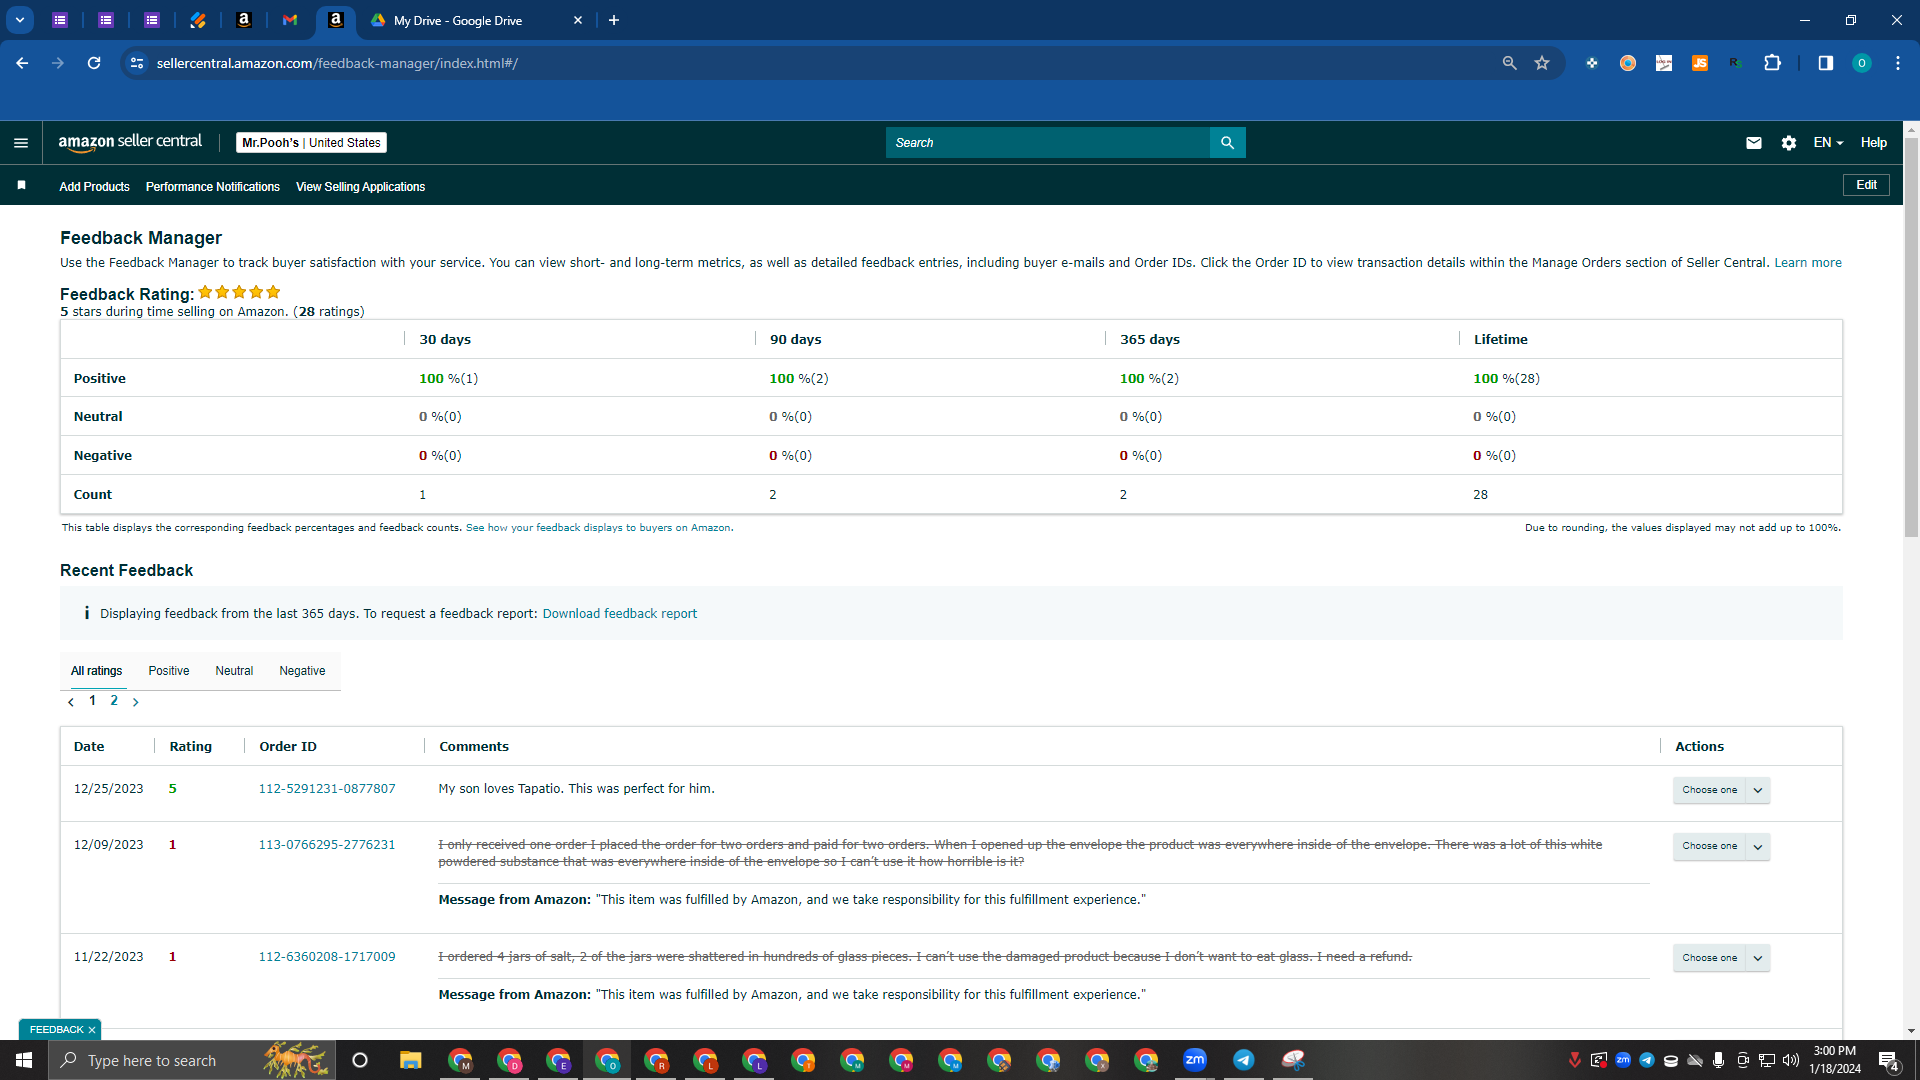This screenshot has width=1920, height=1080.
Task: Click the Edit button in the navigation bar
Action: pyautogui.click(x=1866, y=185)
